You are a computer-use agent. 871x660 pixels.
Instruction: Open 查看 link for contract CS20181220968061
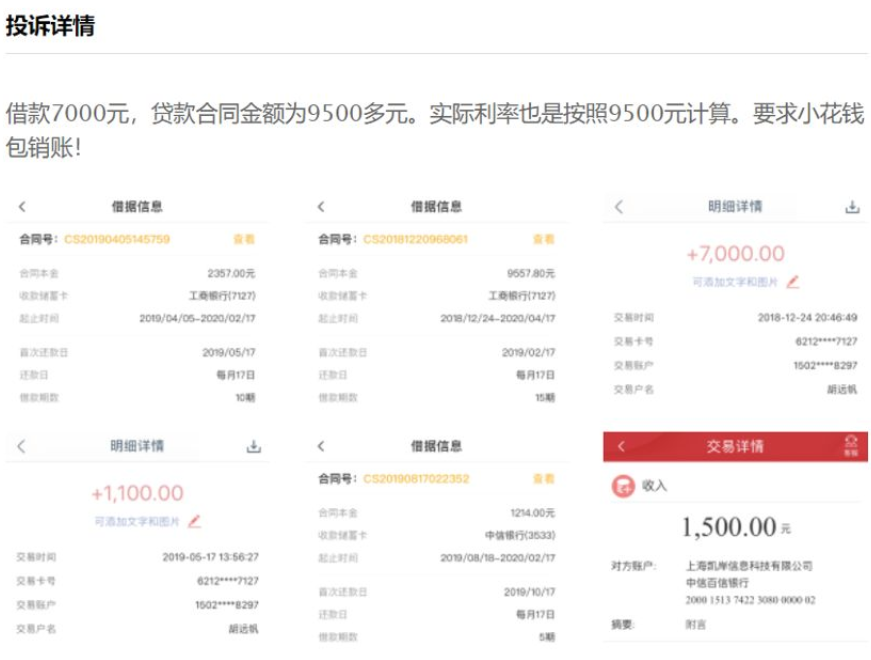click(543, 239)
